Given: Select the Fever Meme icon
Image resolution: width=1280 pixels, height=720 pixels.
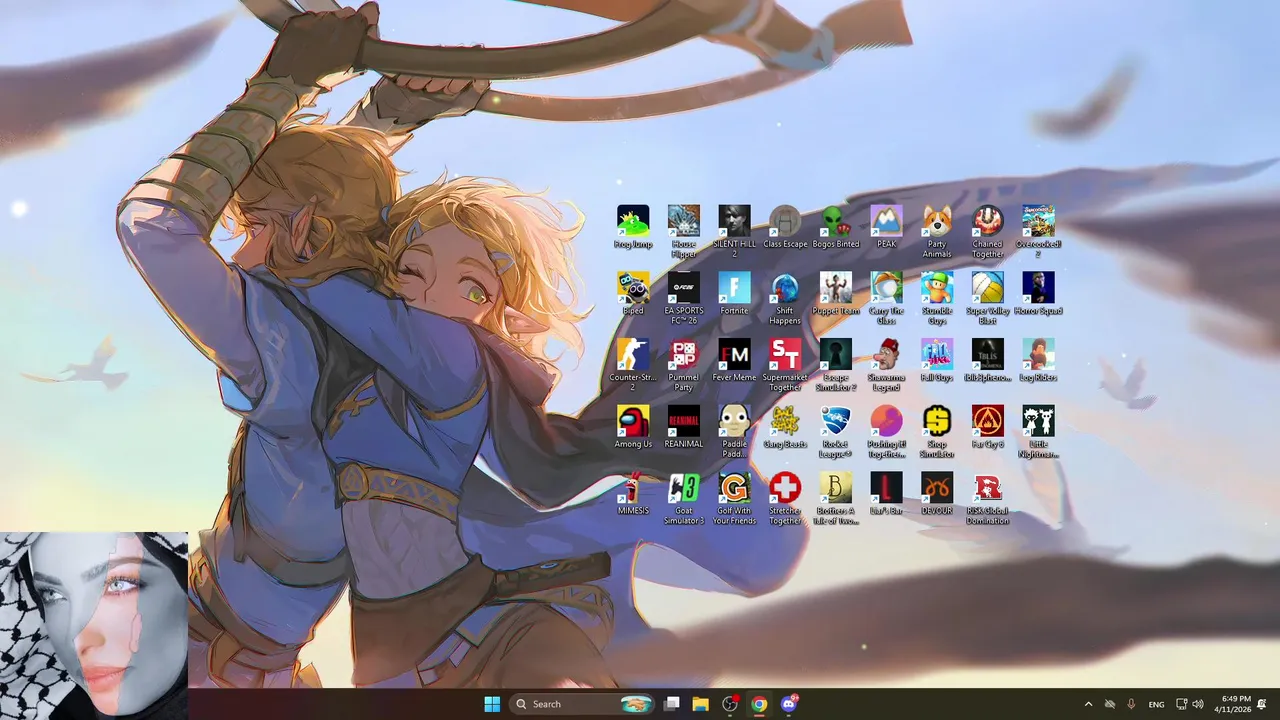Looking at the screenshot, I should point(734,362).
